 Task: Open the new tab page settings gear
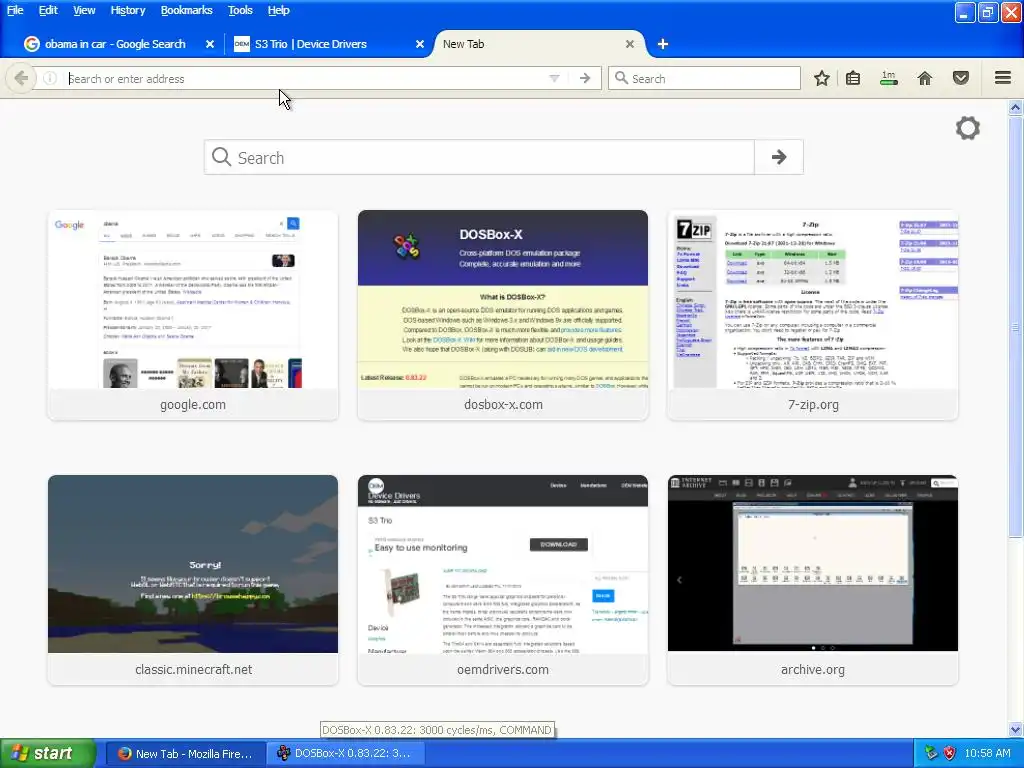(968, 128)
